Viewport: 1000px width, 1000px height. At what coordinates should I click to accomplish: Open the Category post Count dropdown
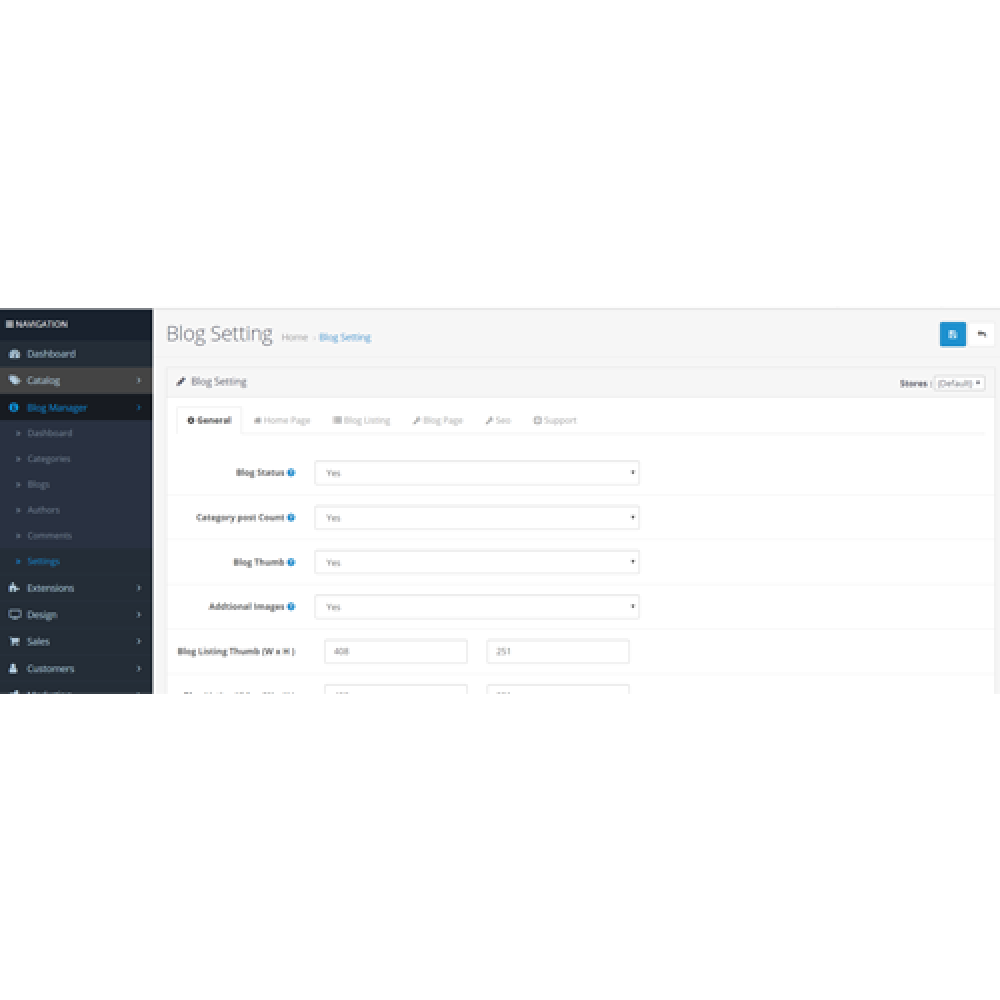477,517
